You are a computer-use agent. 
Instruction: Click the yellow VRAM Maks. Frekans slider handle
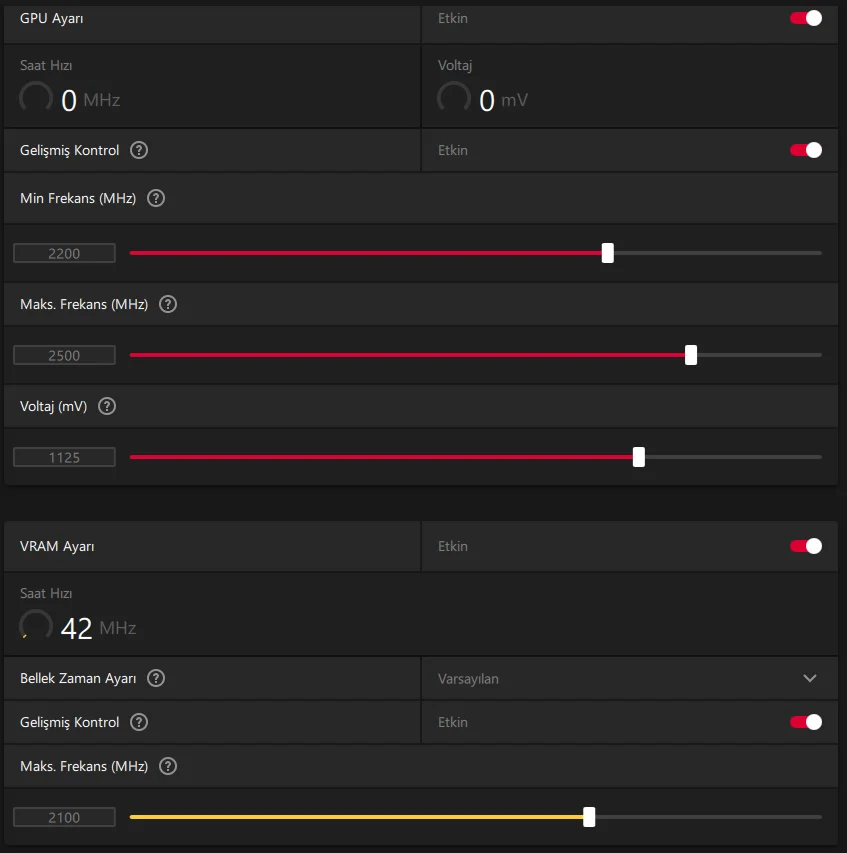589,817
